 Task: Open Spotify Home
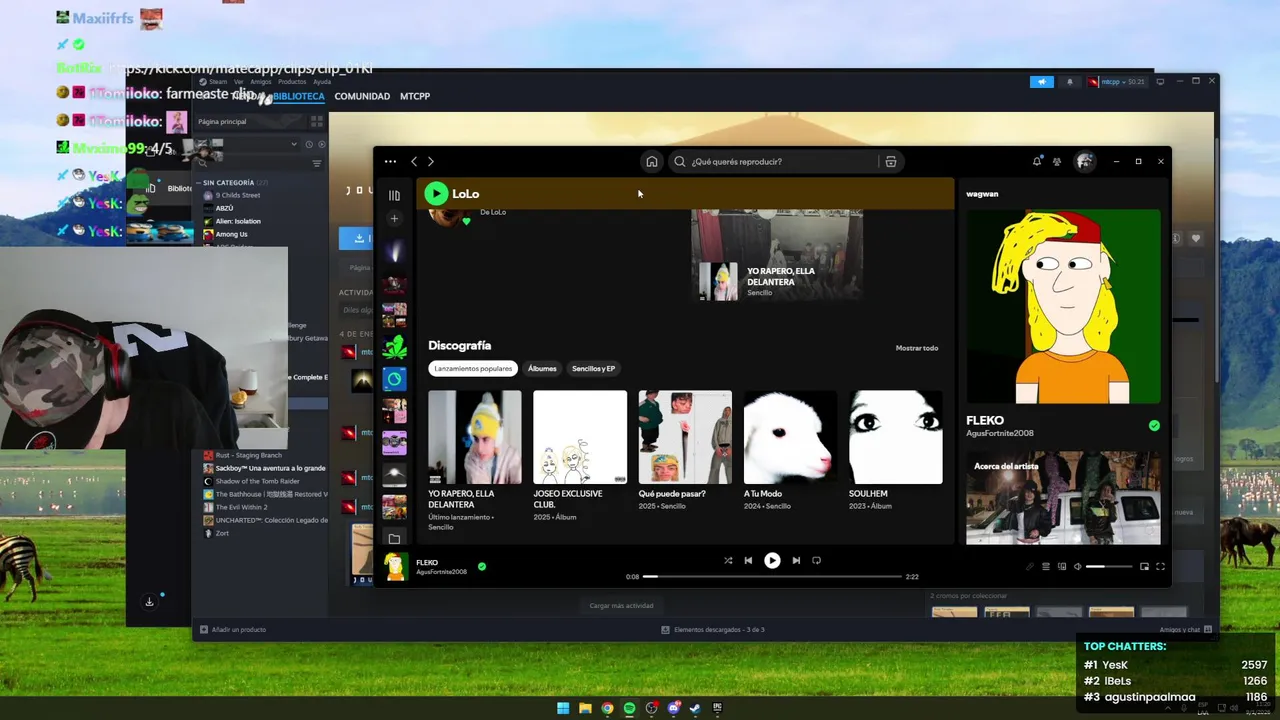tap(652, 161)
